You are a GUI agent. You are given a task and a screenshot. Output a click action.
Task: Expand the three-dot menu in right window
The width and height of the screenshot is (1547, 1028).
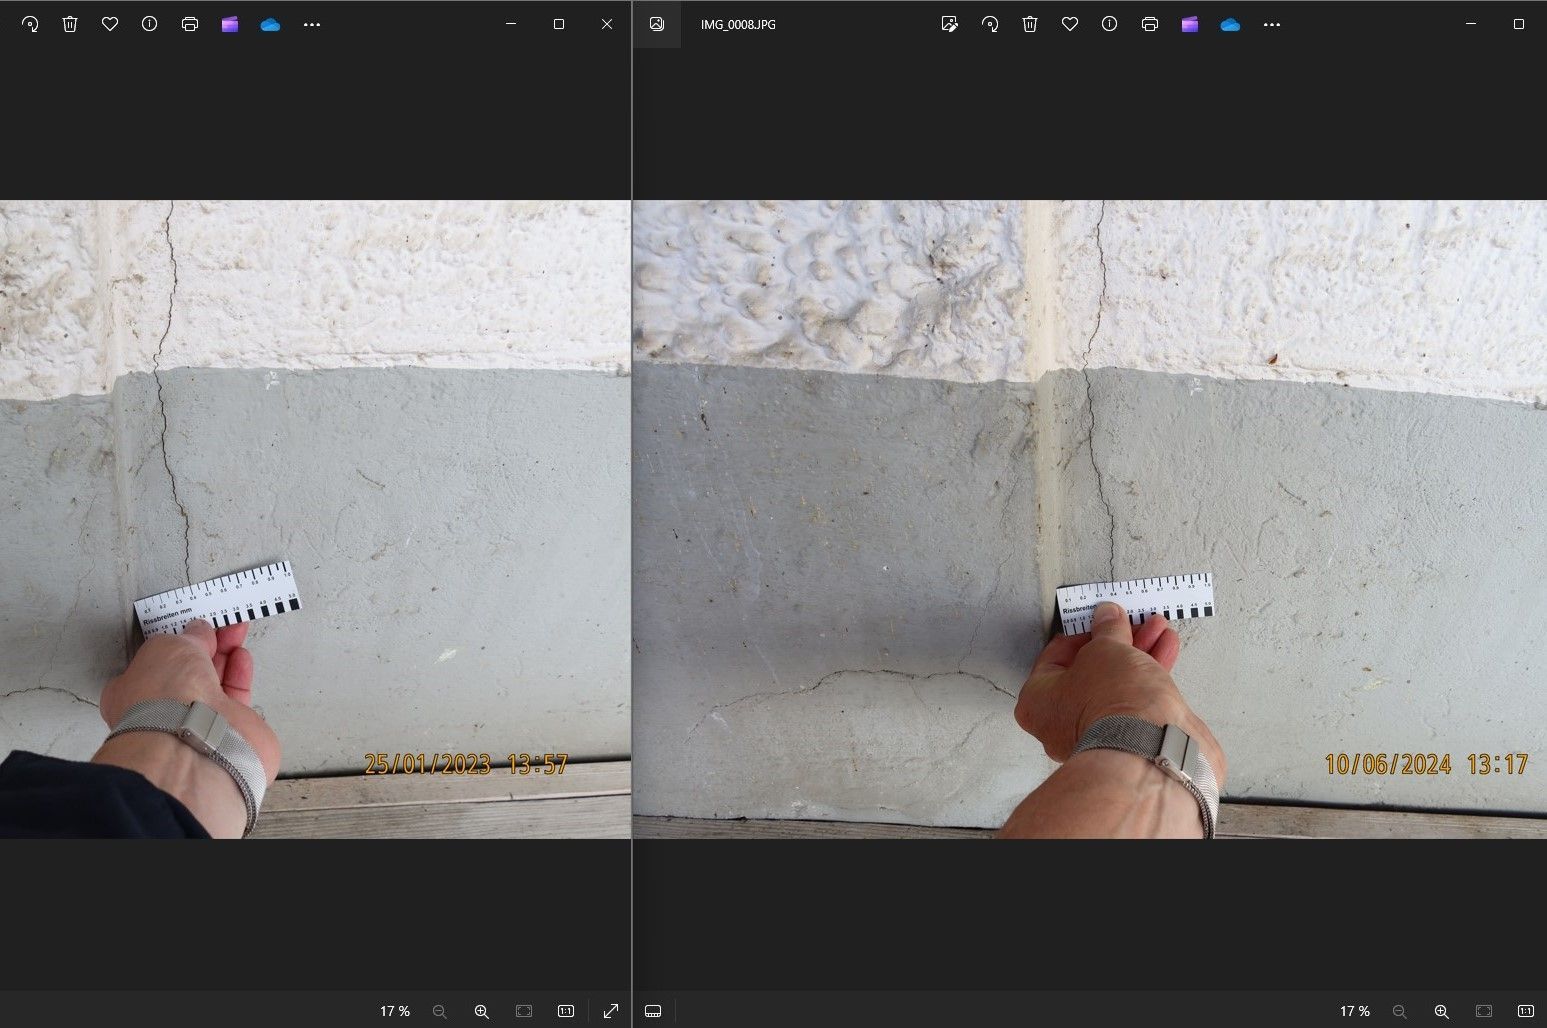click(x=1272, y=24)
